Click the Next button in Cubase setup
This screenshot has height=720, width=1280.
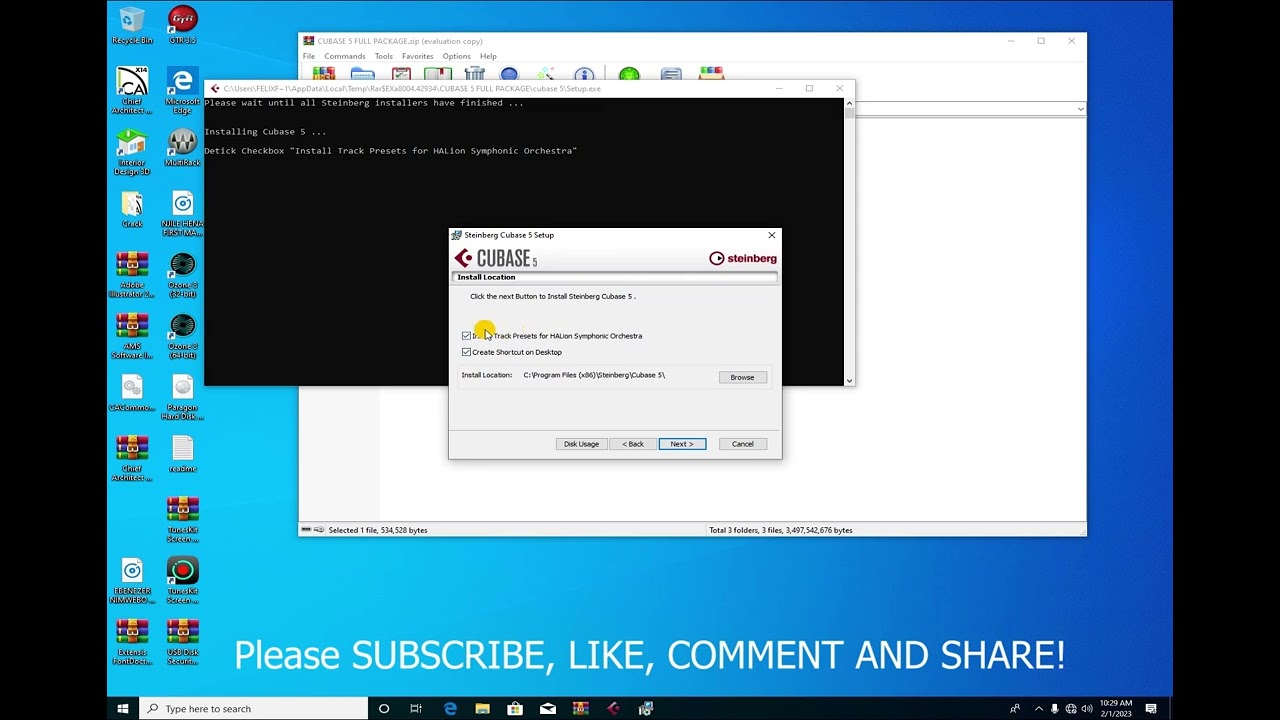682,444
